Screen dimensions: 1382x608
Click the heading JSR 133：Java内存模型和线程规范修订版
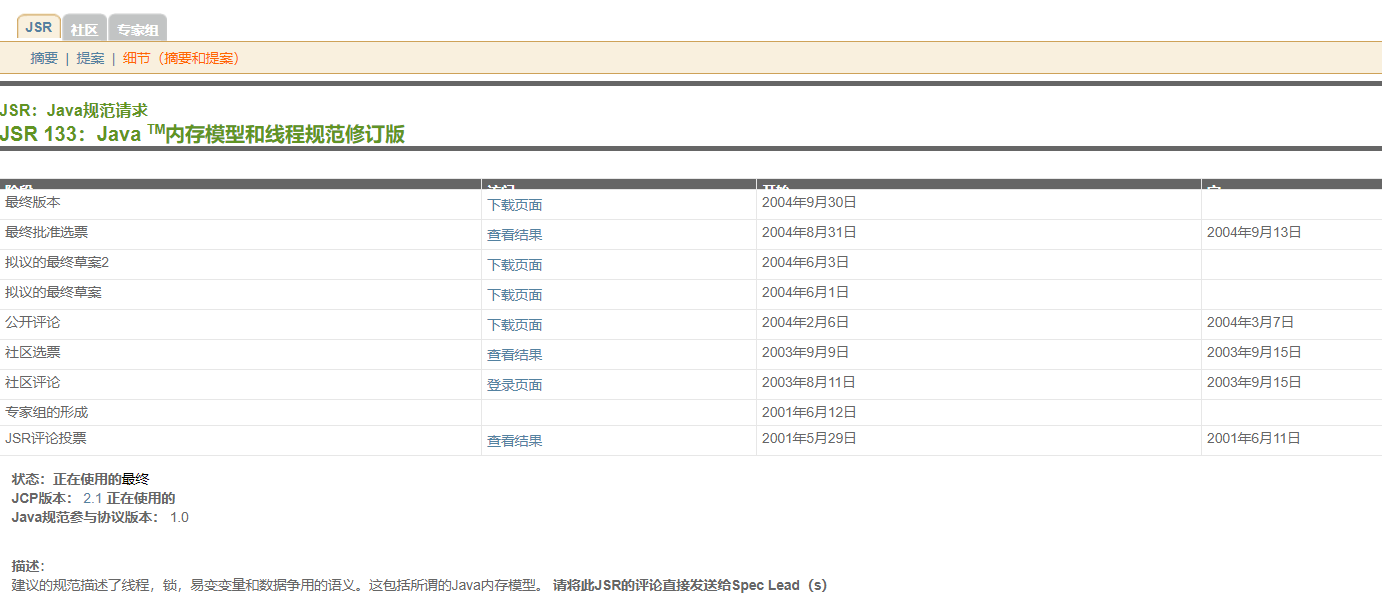tap(203, 134)
